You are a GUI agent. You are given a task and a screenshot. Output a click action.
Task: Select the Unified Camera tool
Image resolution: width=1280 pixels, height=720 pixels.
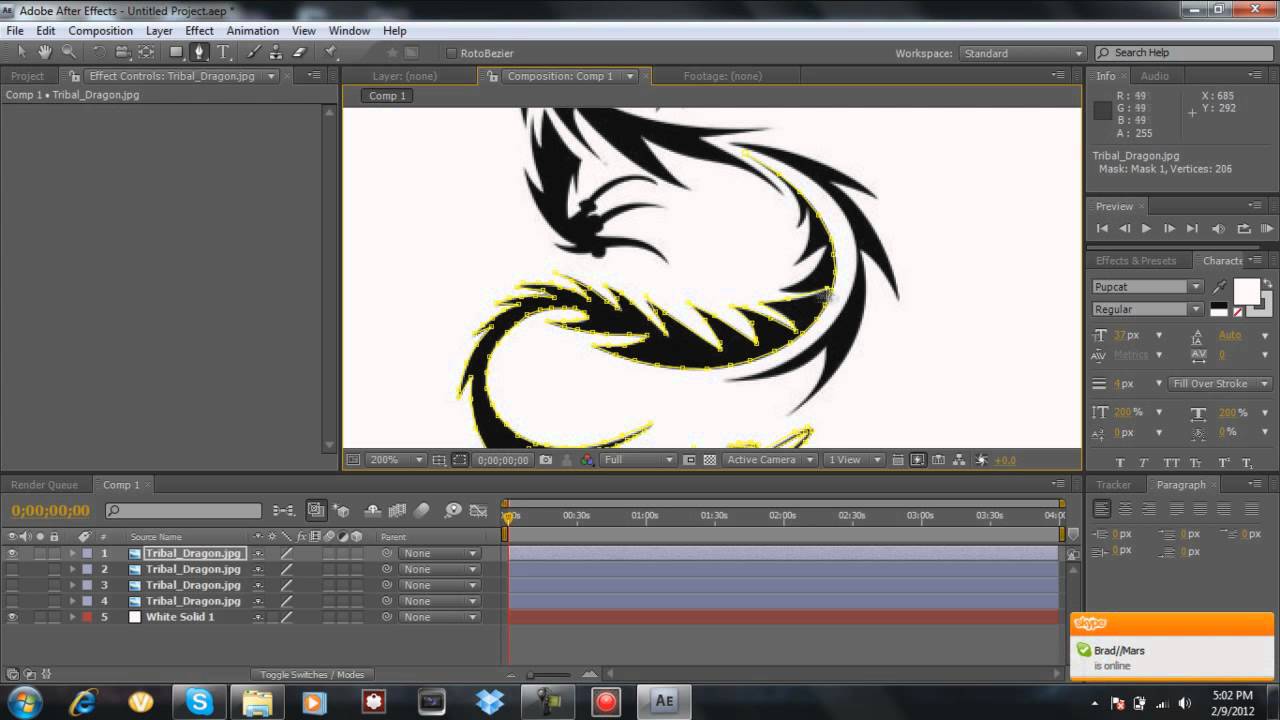click(x=122, y=52)
